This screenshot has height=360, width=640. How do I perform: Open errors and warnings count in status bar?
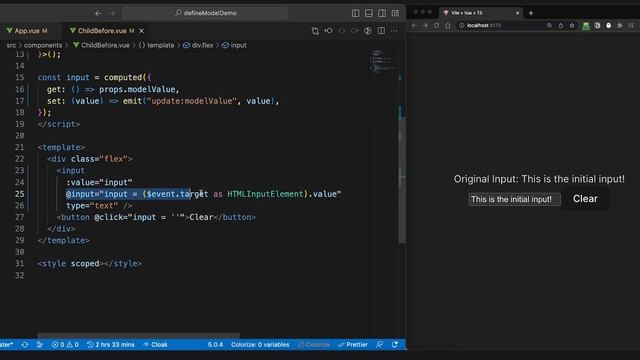point(65,344)
